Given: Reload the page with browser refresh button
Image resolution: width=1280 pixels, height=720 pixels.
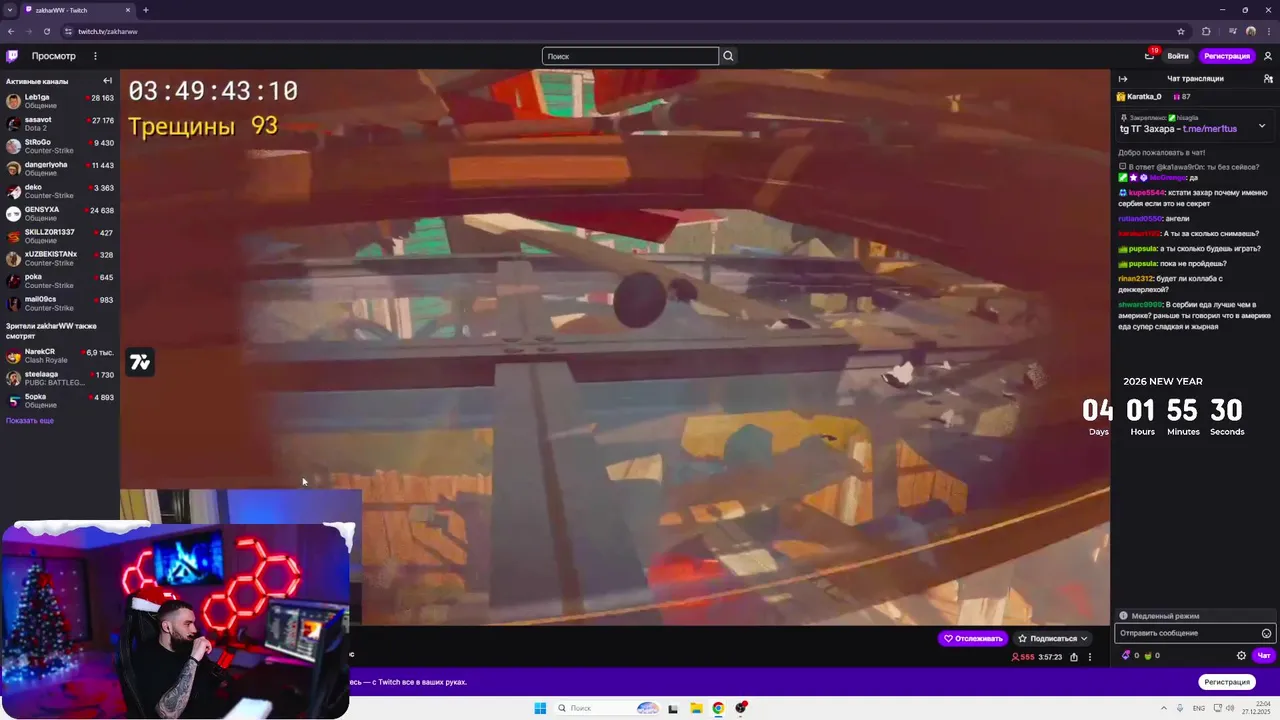Looking at the screenshot, I should point(46,31).
